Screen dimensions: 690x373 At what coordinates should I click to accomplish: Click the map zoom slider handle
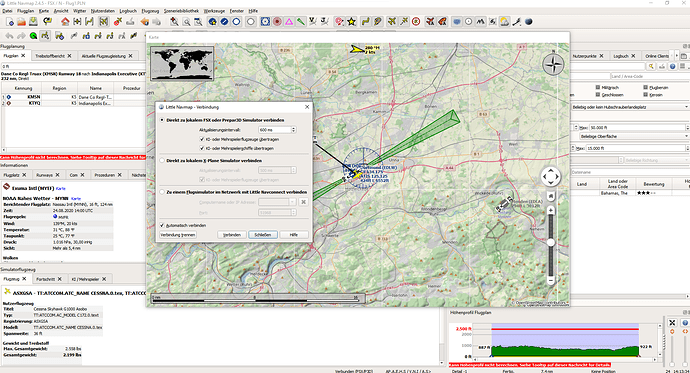(551, 242)
